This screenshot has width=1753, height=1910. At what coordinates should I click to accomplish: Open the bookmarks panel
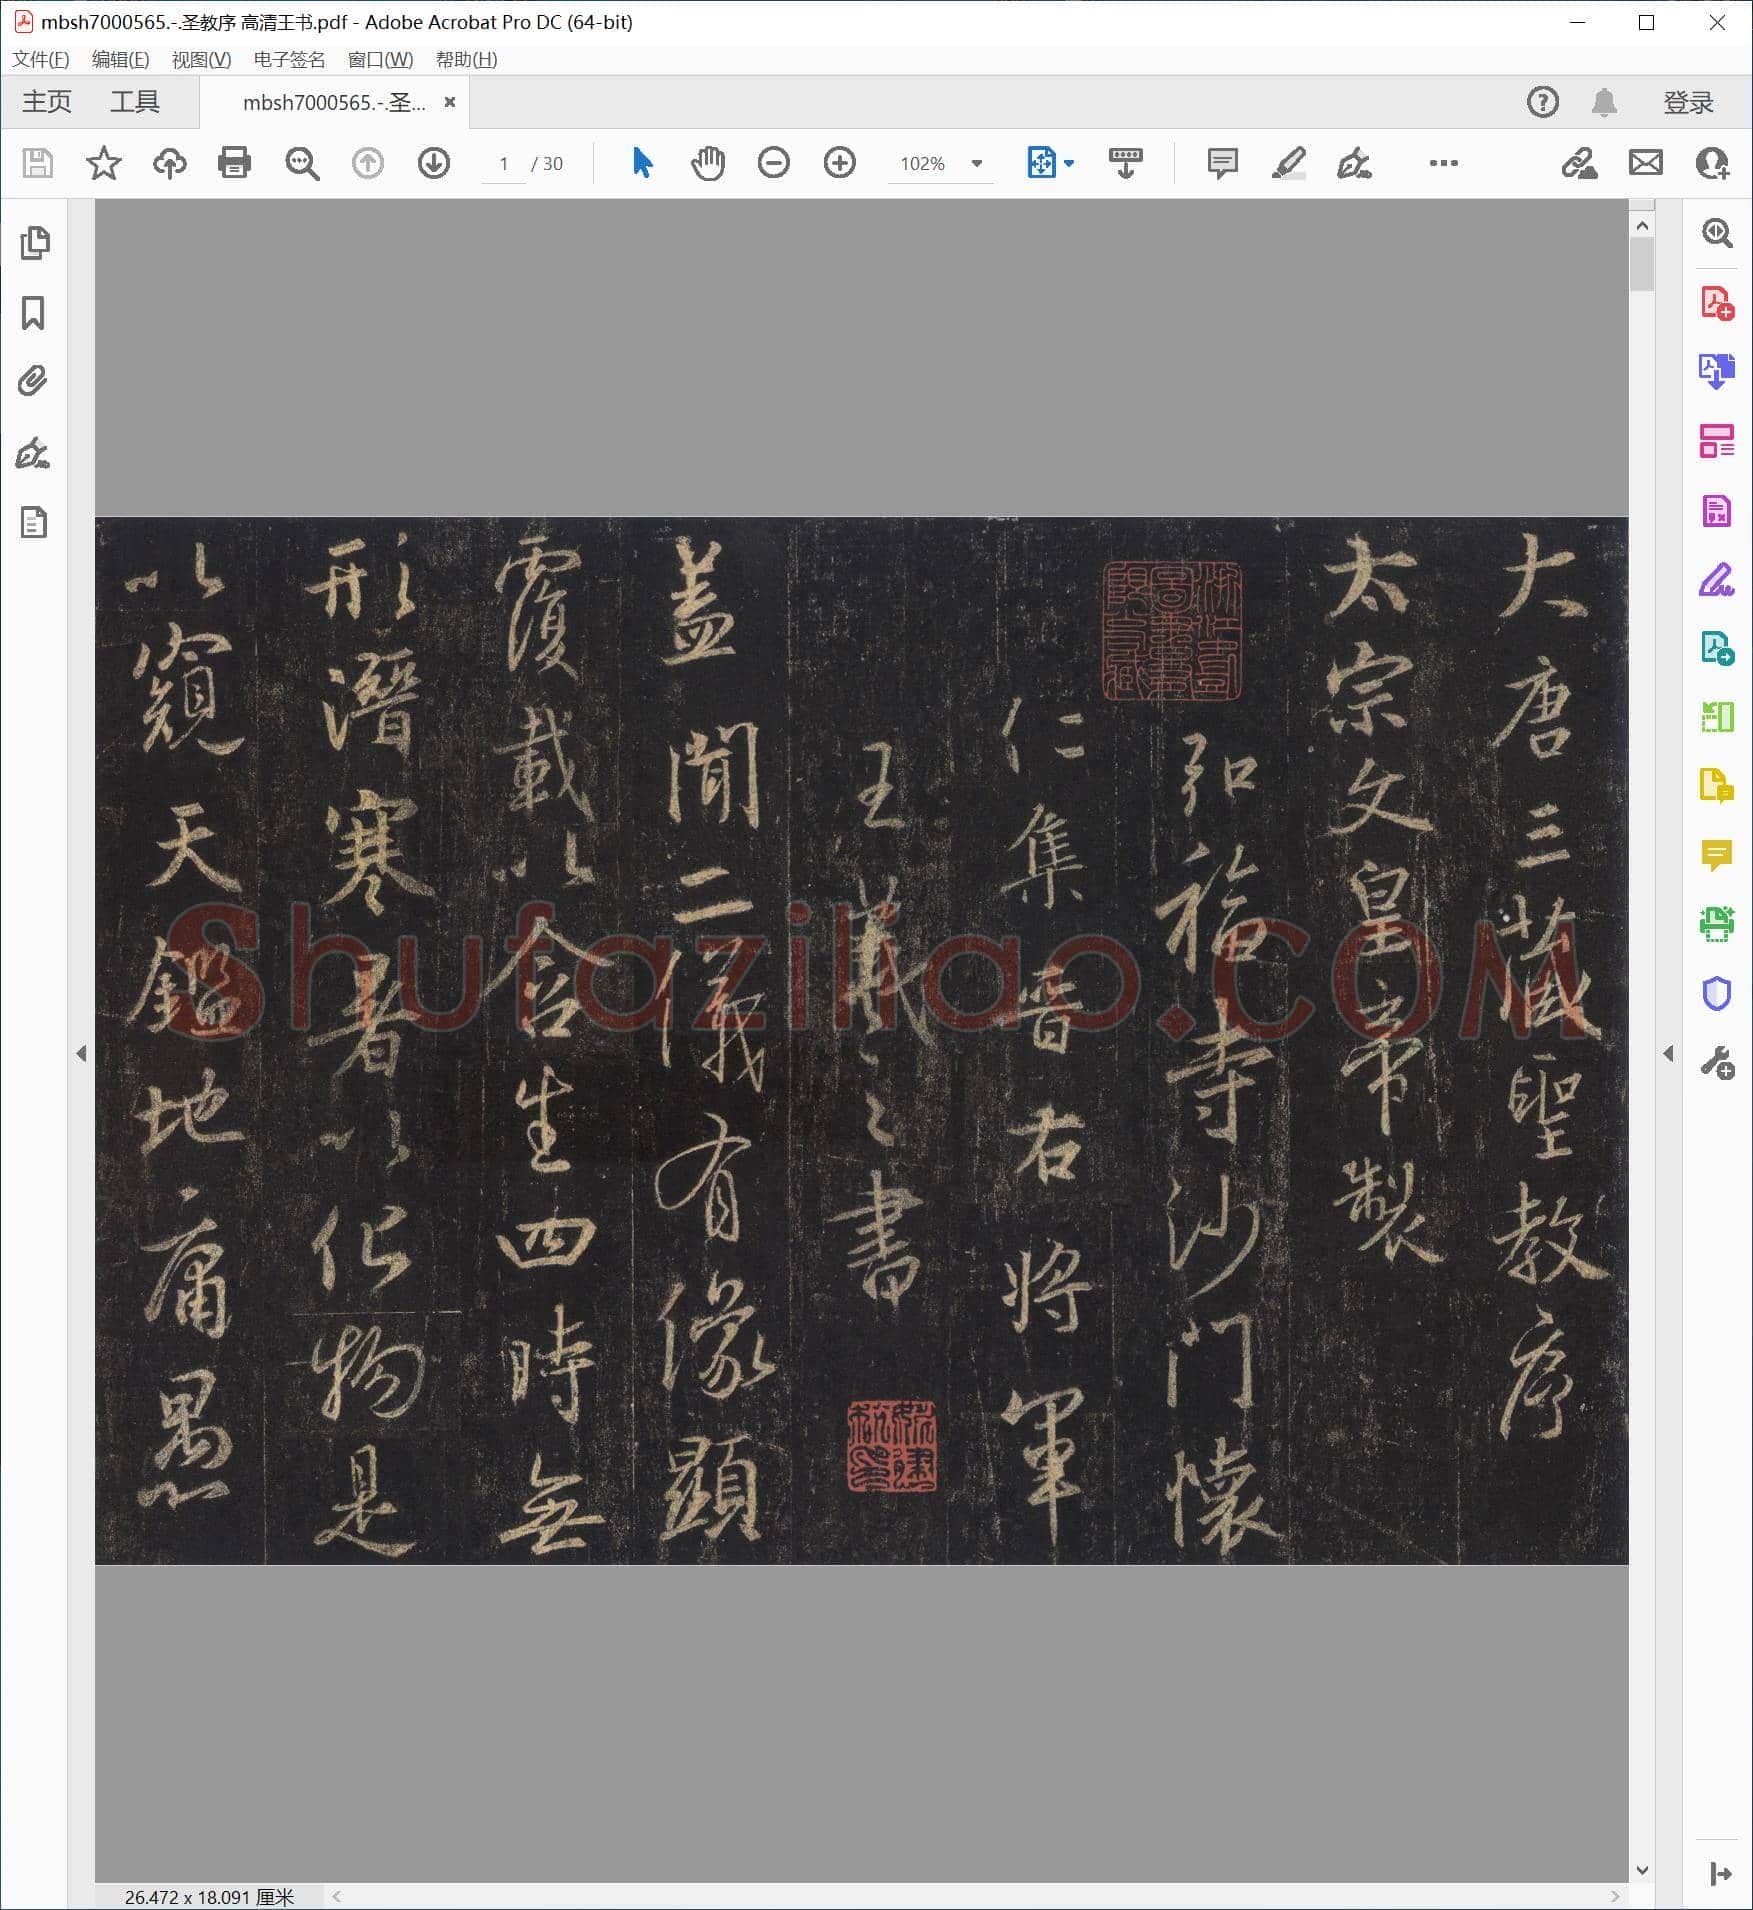(x=33, y=313)
